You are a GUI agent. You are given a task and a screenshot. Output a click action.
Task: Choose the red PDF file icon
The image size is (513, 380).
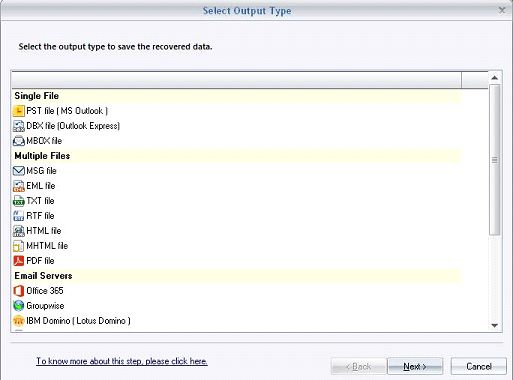pos(19,261)
